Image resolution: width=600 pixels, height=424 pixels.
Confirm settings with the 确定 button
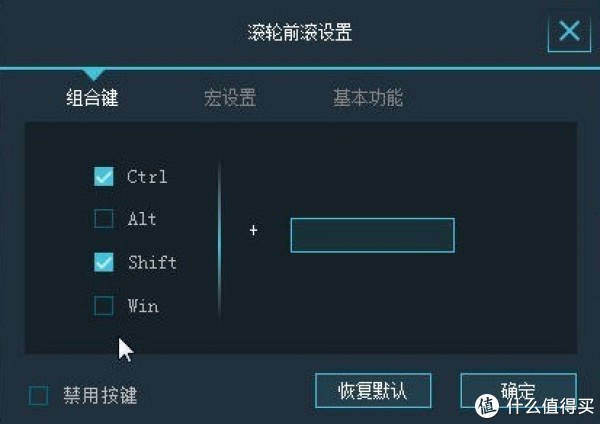click(x=518, y=391)
